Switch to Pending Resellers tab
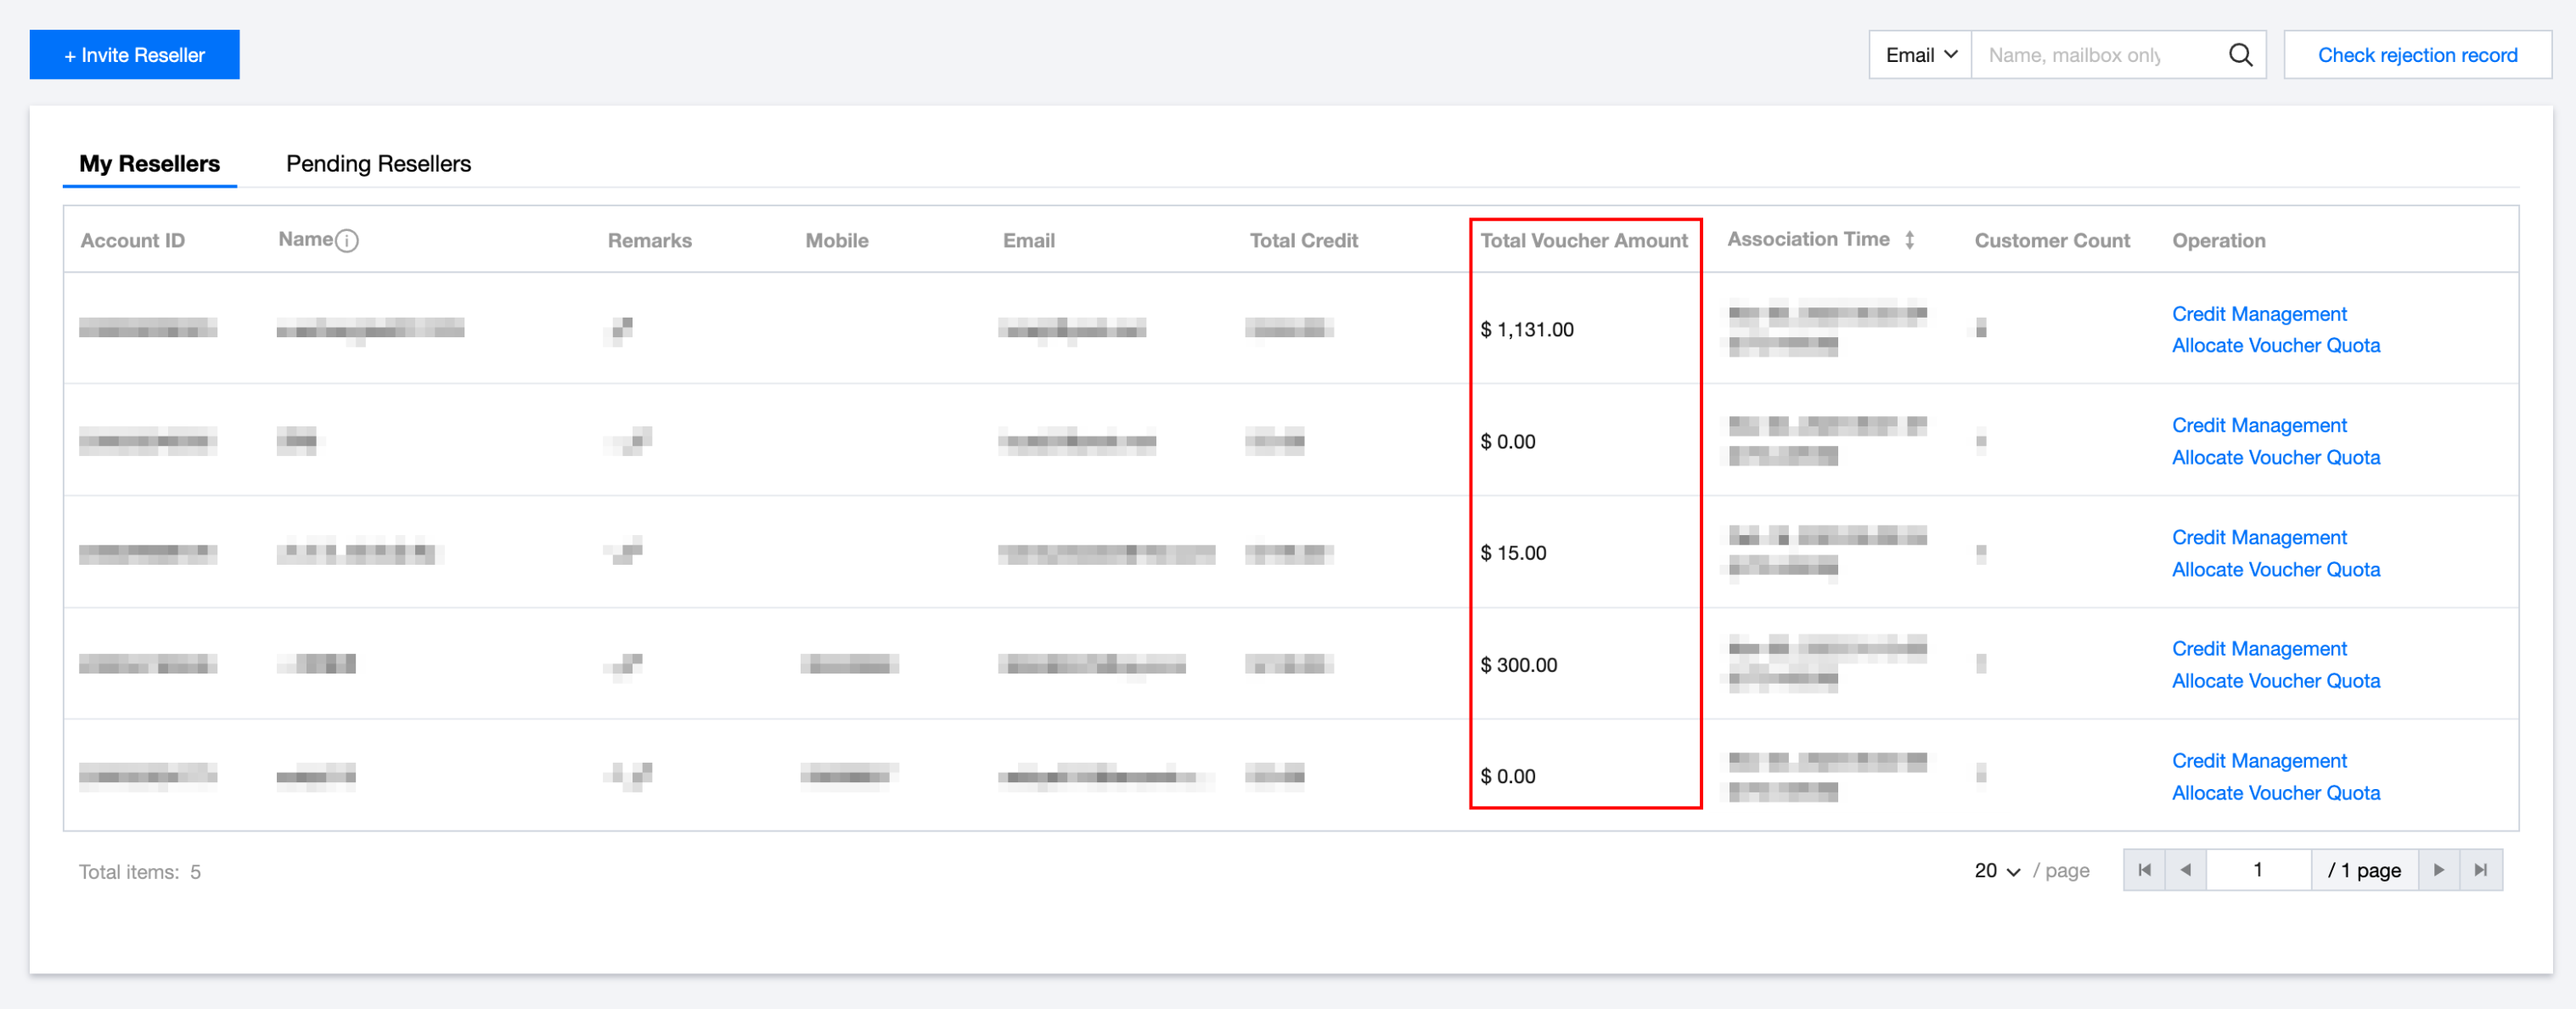Screen dimensions: 2576x1009 [378, 164]
